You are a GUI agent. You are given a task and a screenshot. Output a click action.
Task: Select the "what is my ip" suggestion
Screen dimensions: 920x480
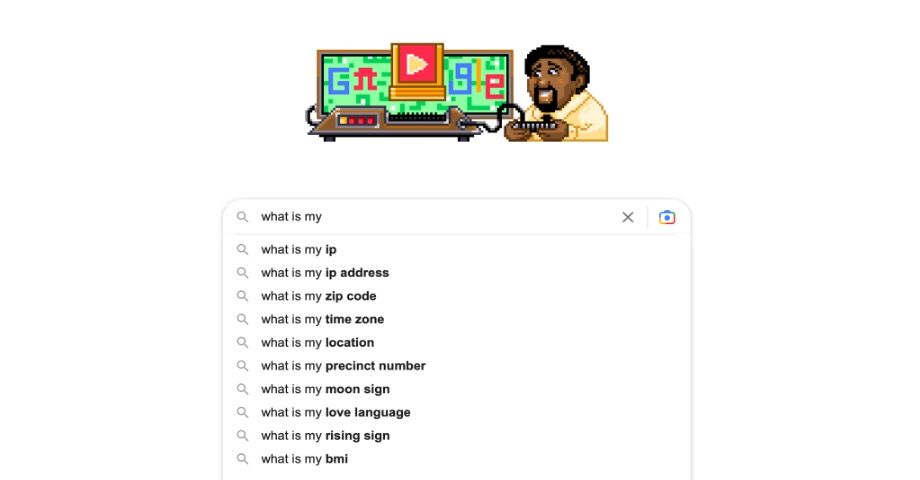(299, 250)
